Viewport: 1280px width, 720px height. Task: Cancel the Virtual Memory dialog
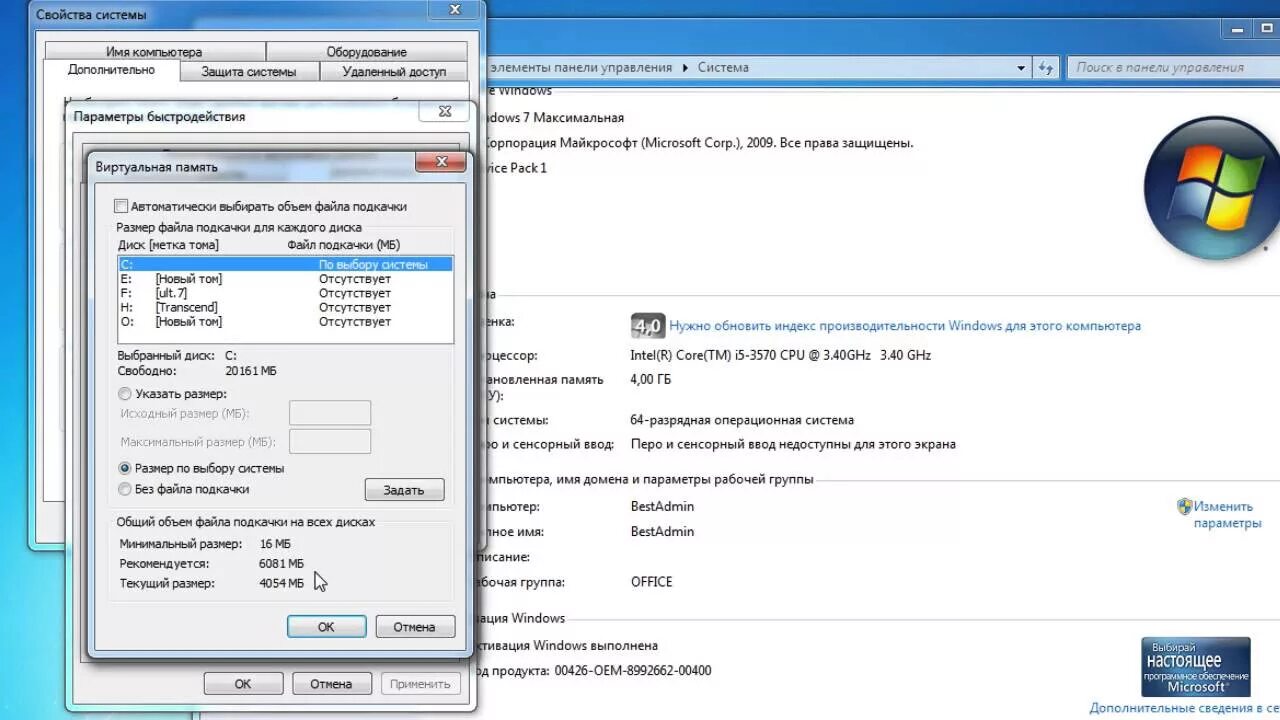tap(414, 627)
